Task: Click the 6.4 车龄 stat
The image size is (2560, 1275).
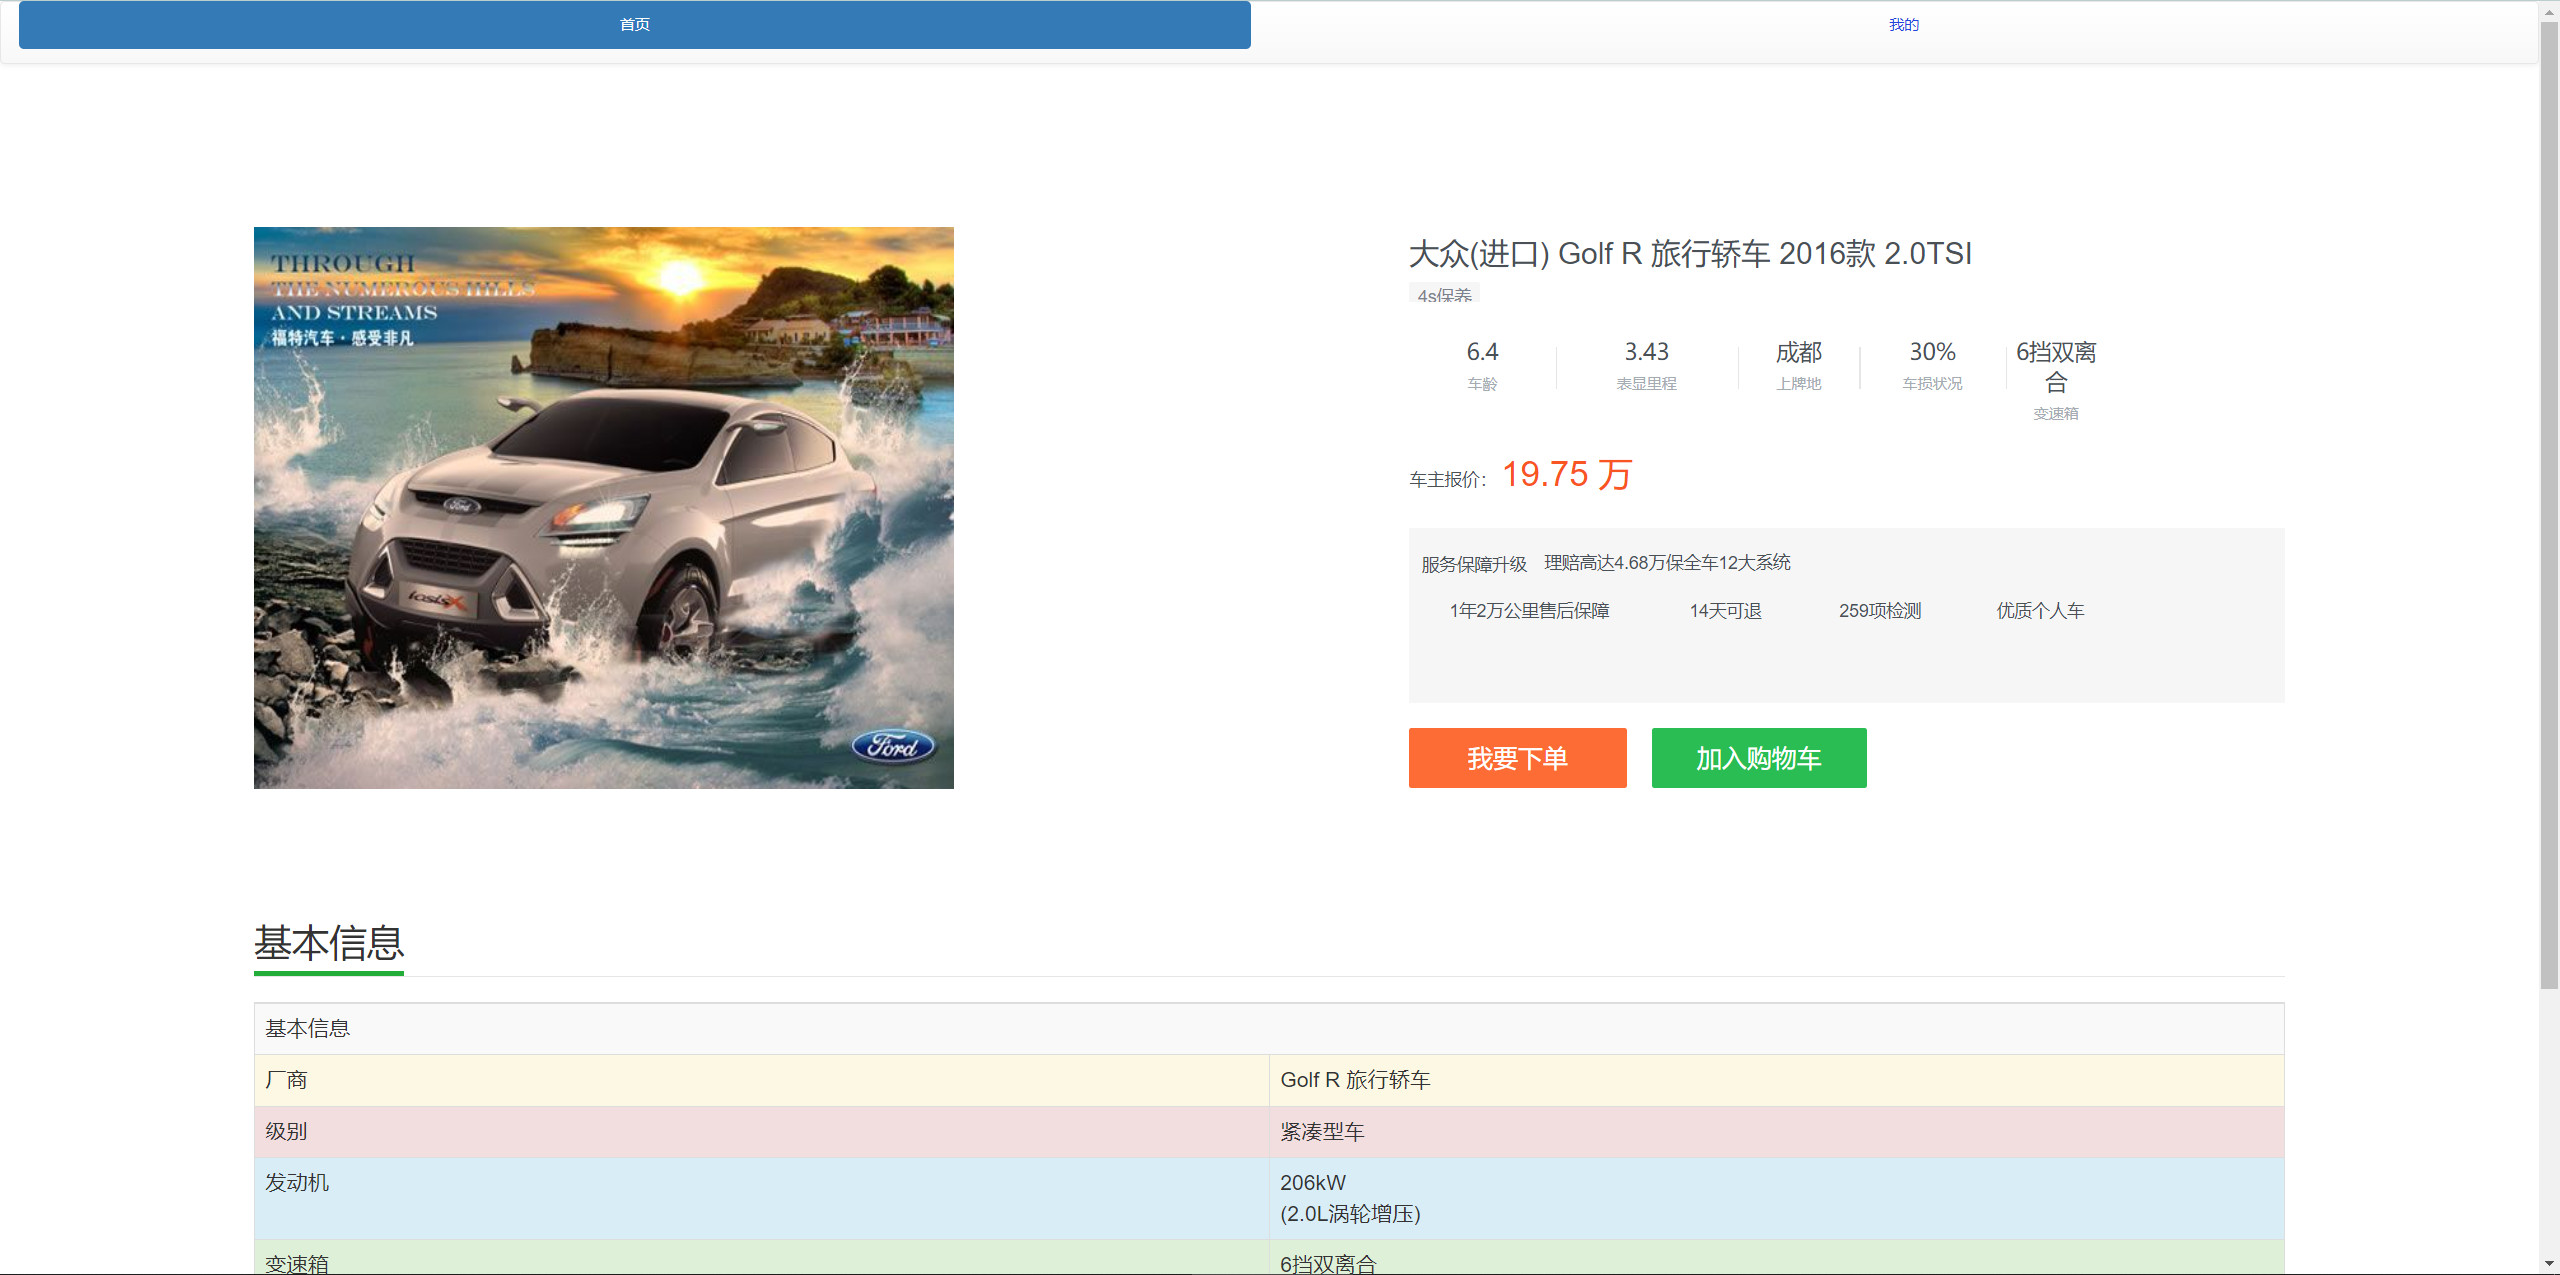Action: (1482, 365)
